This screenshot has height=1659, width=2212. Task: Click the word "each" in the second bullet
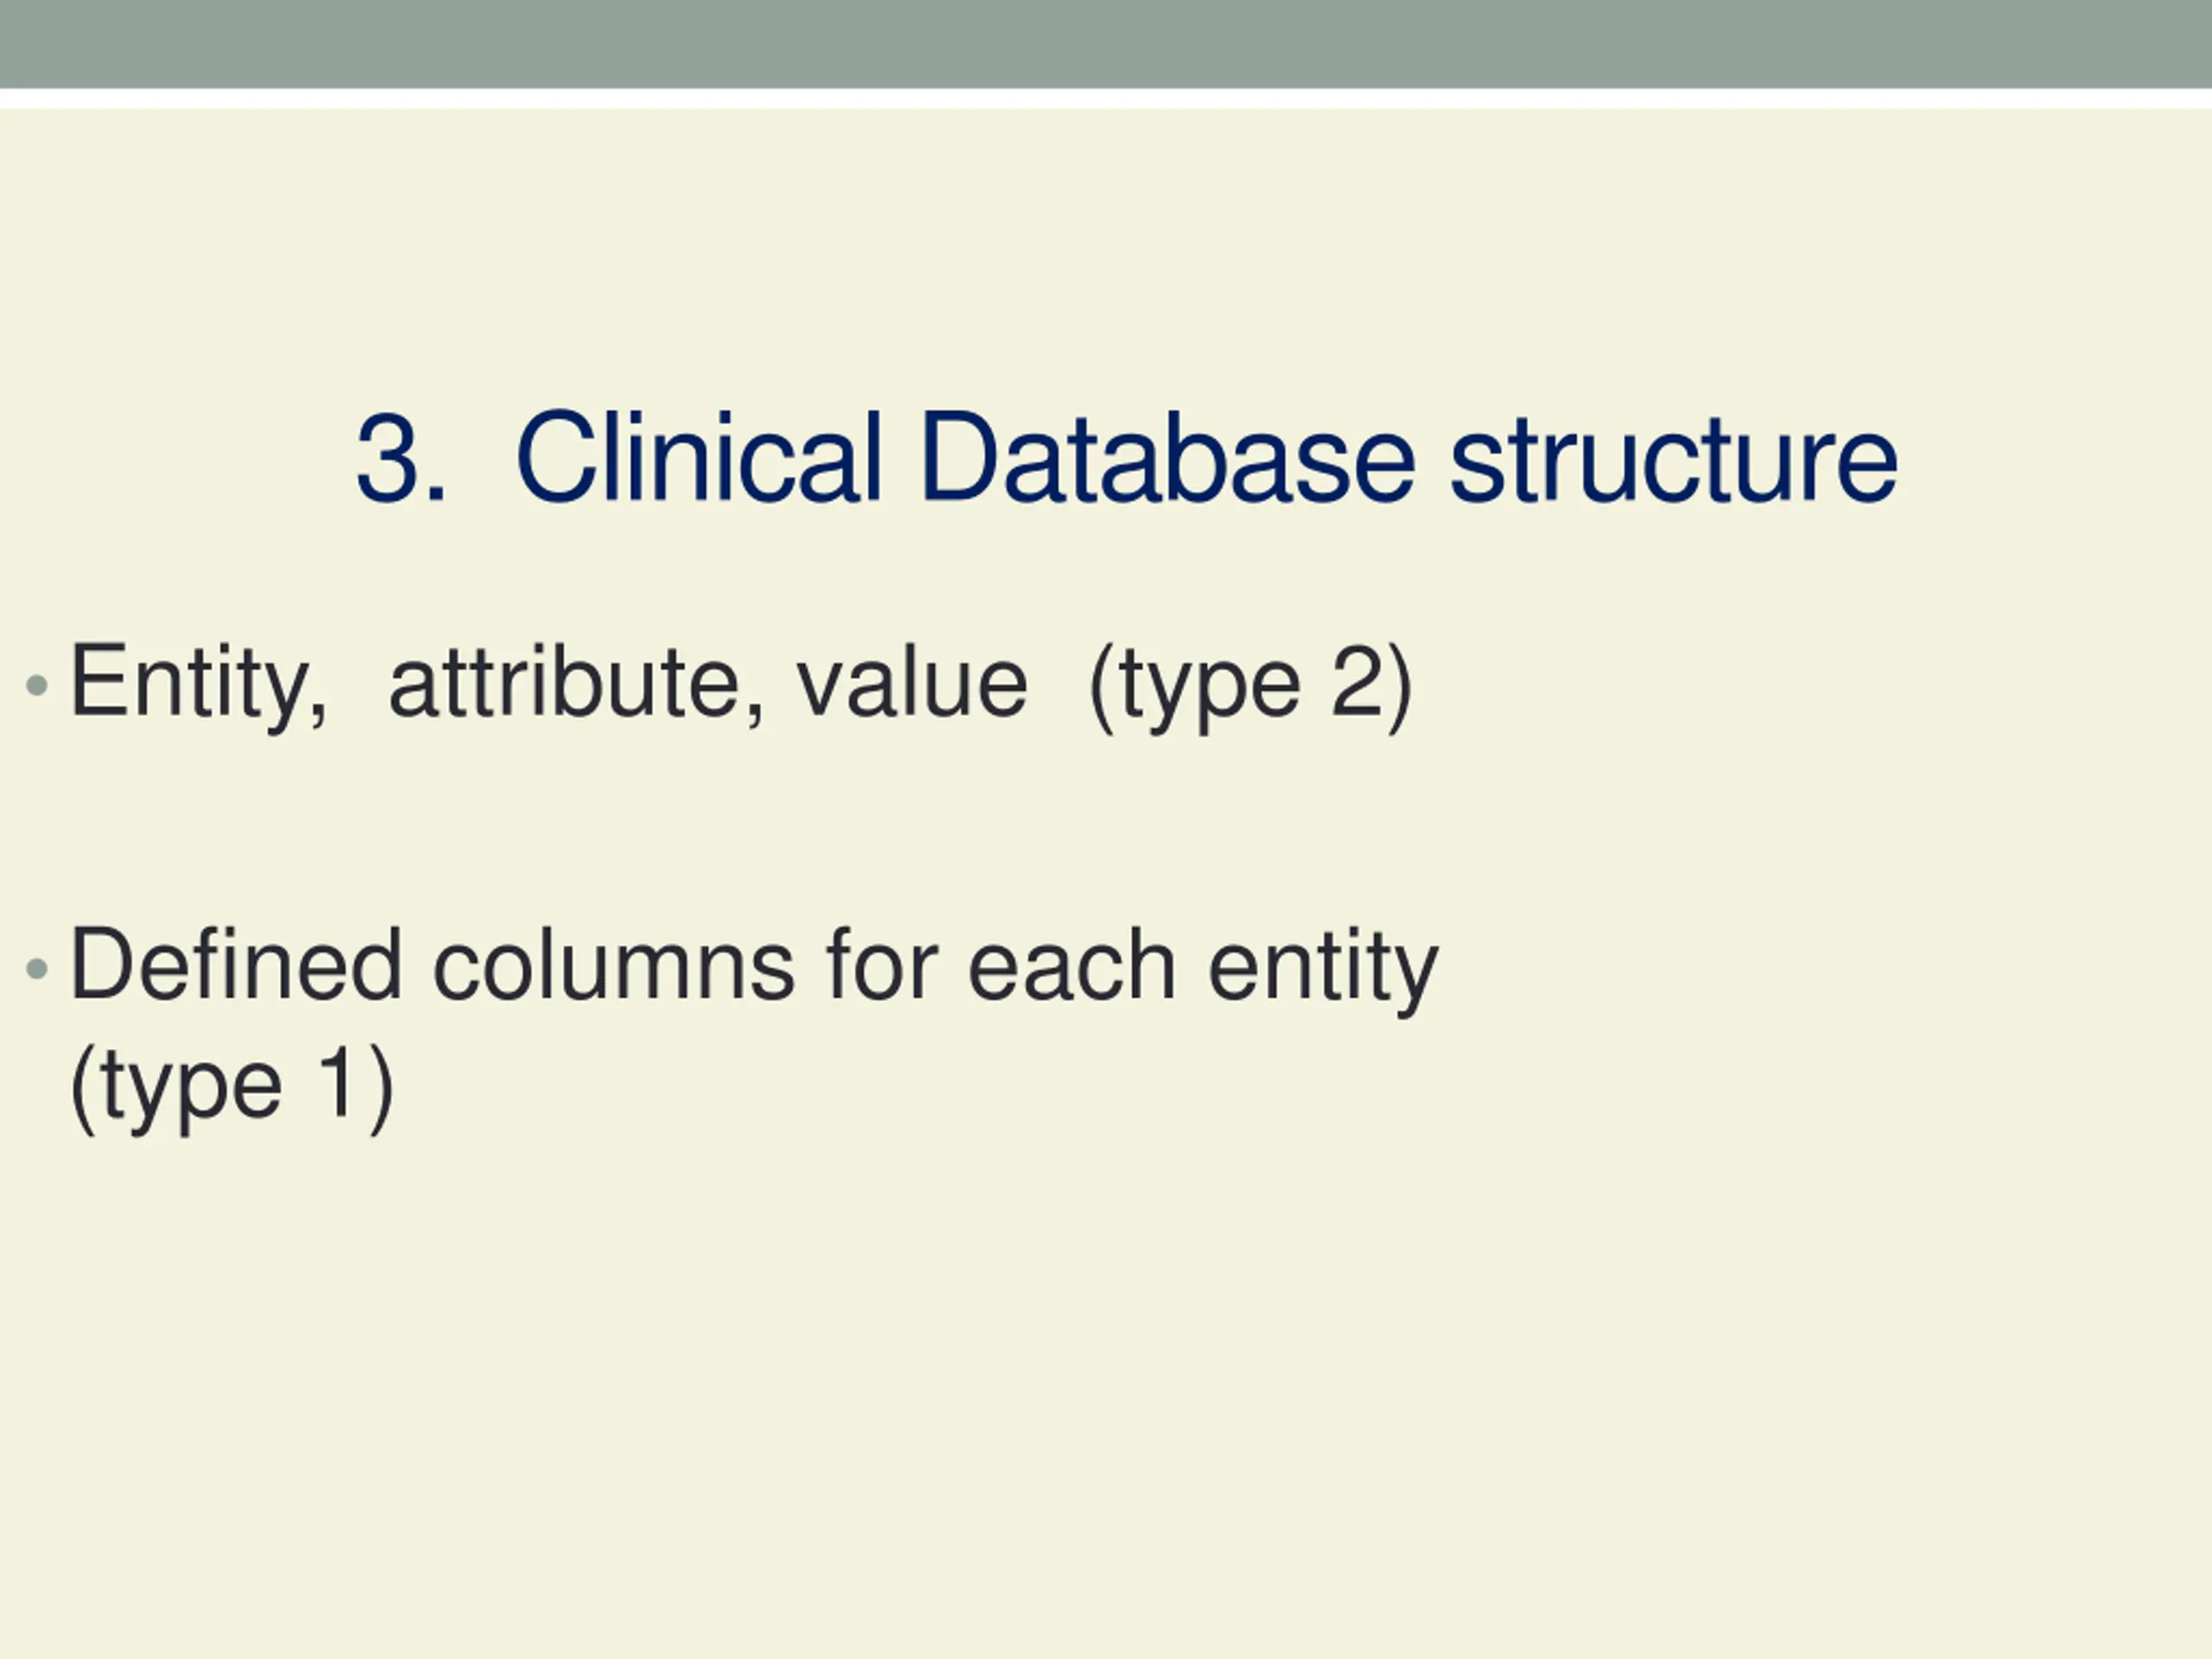click(x=1072, y=964)
